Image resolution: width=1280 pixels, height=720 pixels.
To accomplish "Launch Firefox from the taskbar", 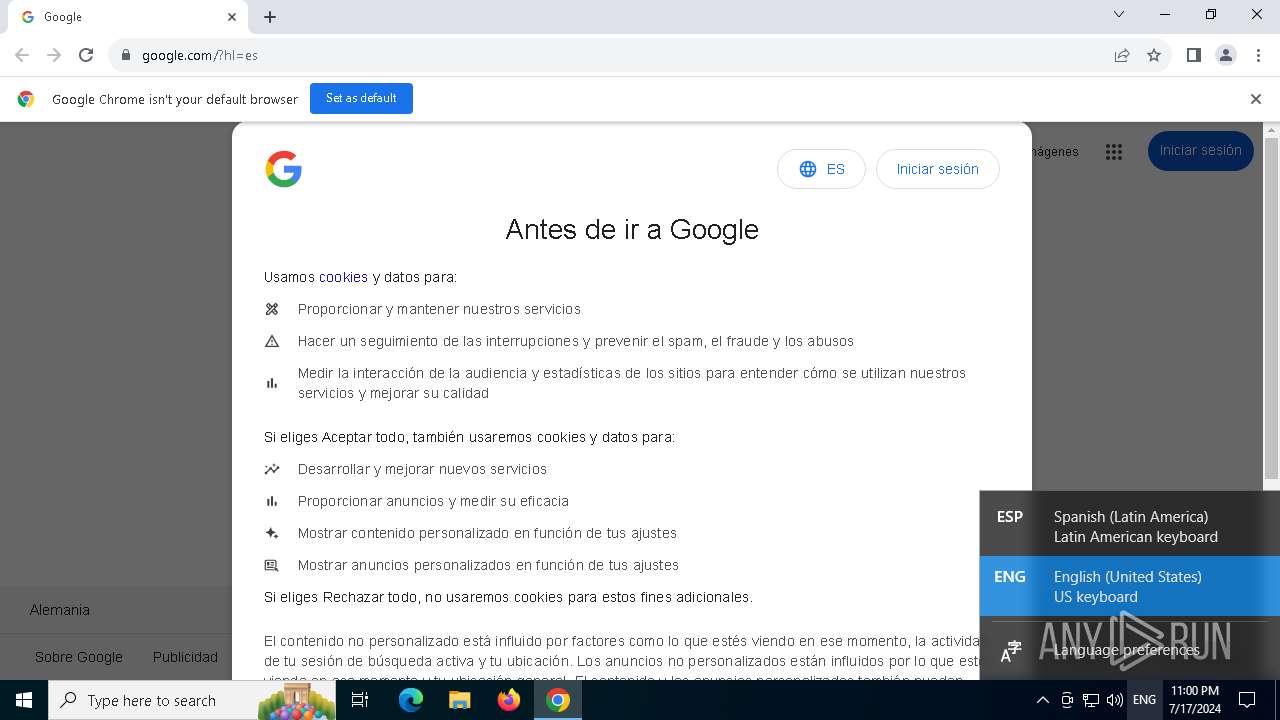I will pos(509,700).
